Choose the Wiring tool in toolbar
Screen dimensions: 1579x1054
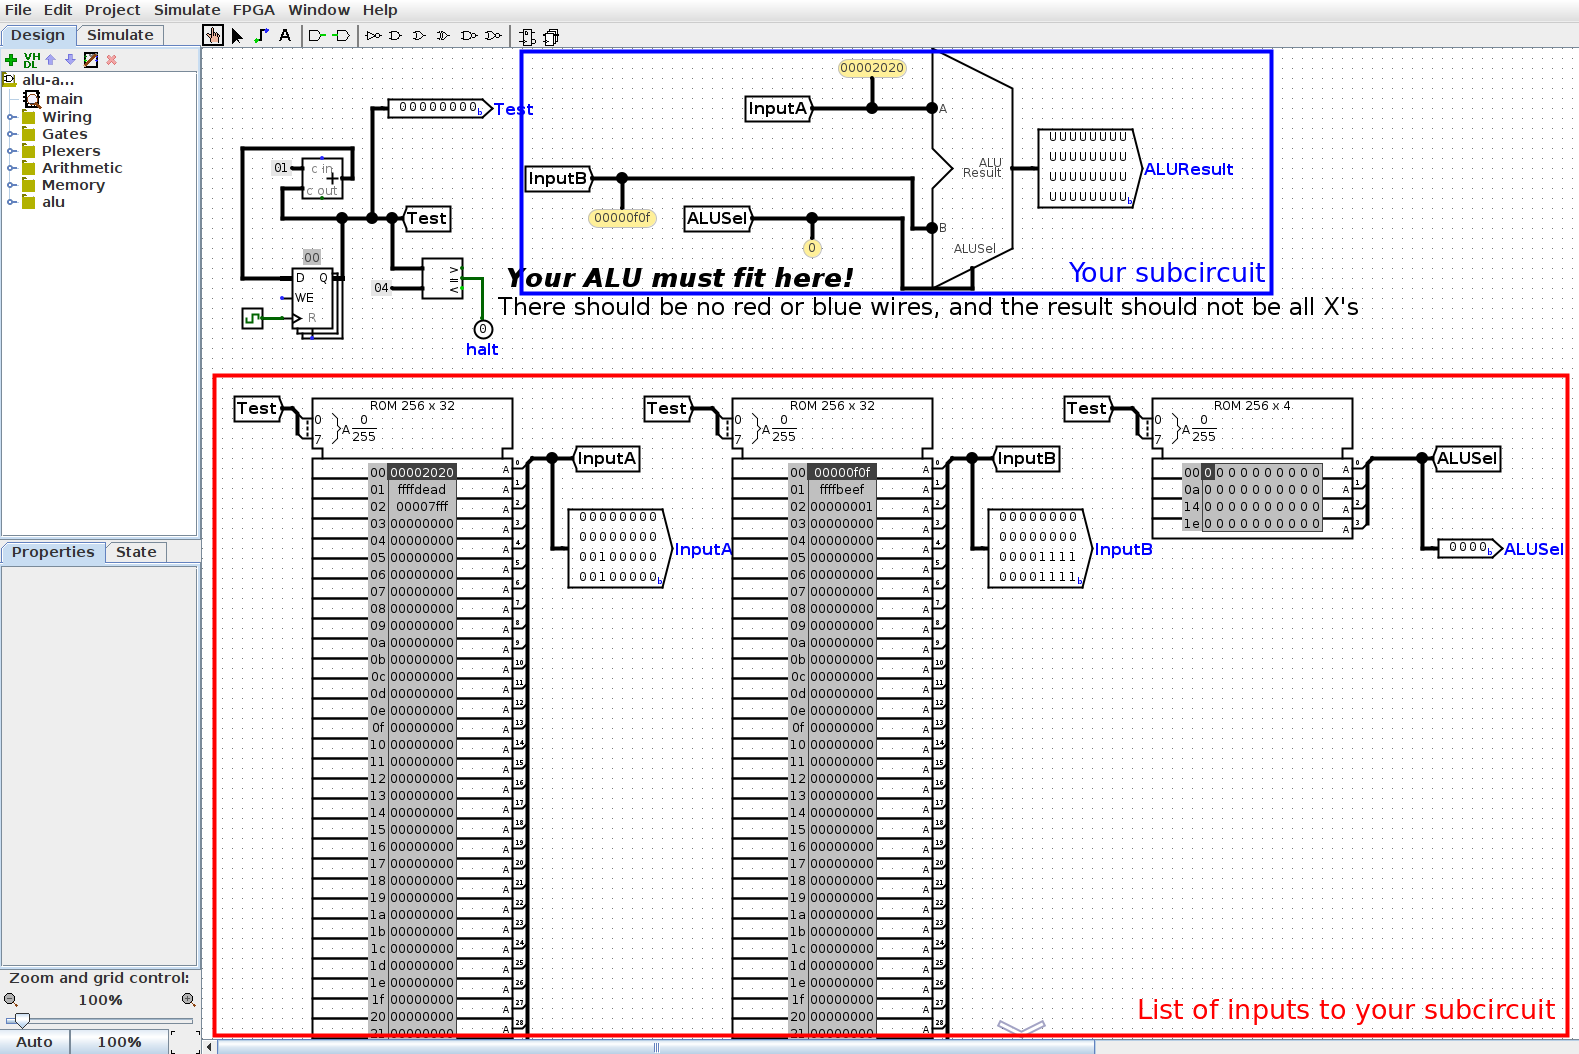(x=261, y=36)
